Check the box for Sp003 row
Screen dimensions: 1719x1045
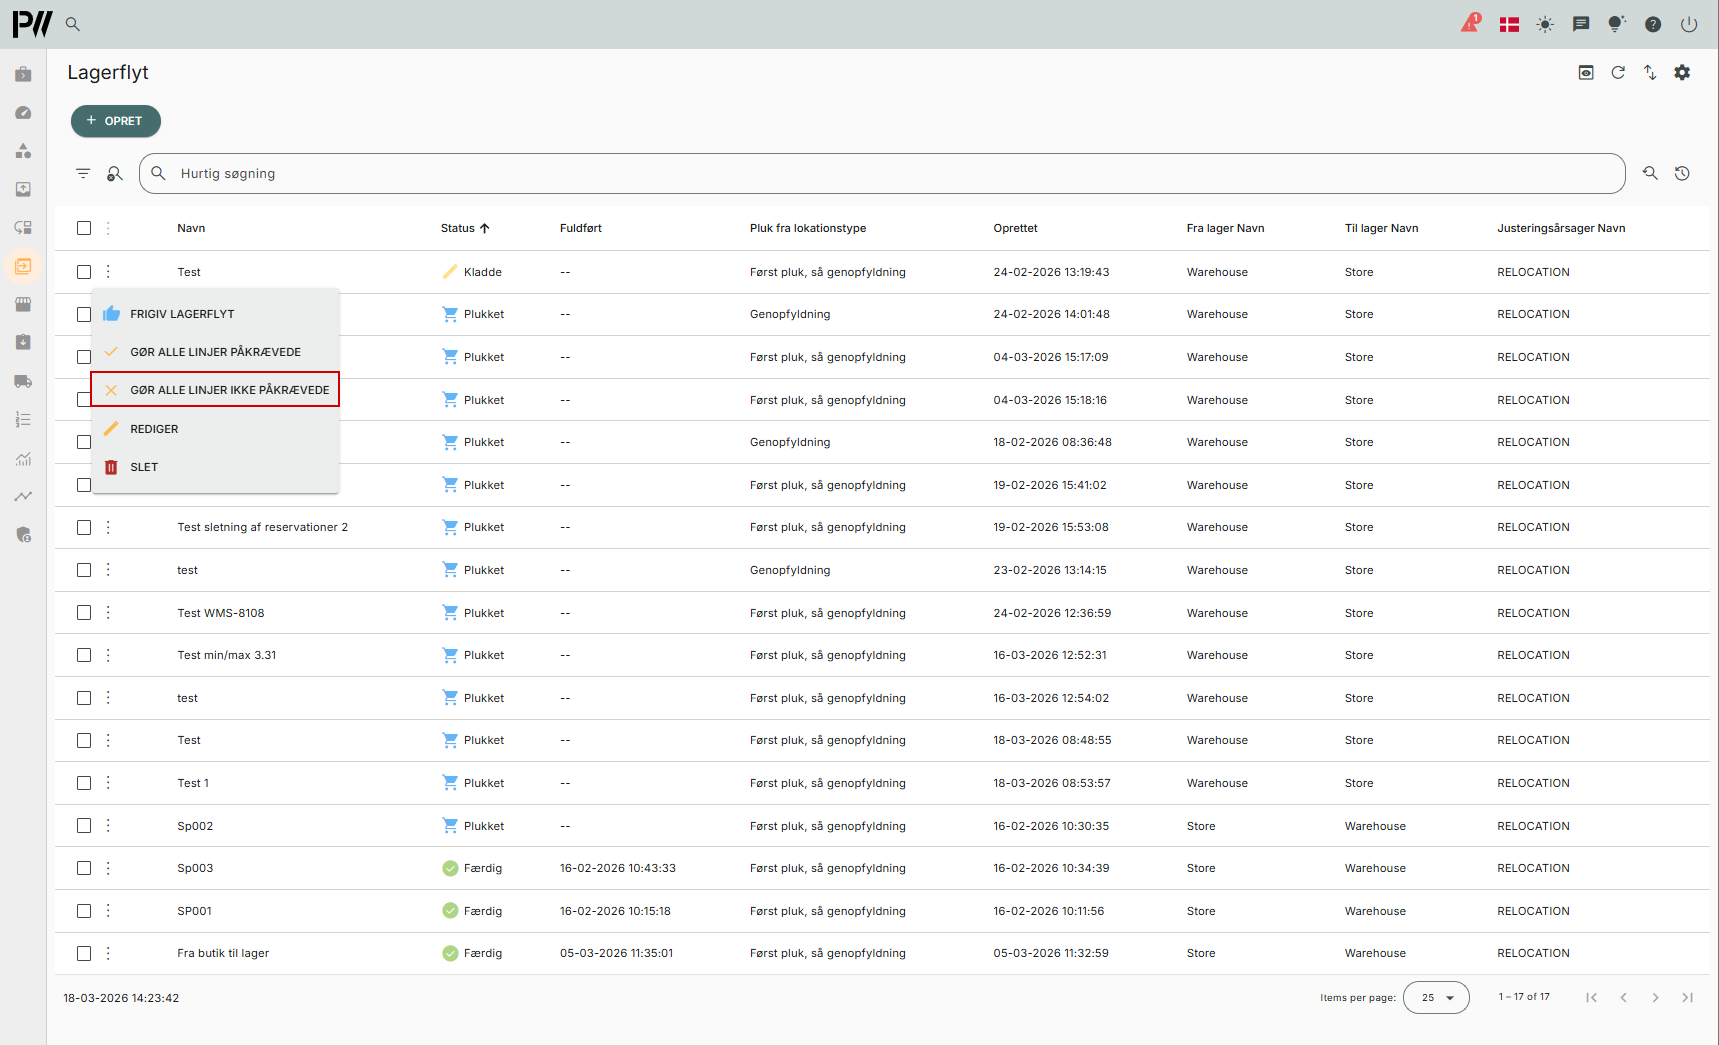pyautogui.click(x=84, y=868)
